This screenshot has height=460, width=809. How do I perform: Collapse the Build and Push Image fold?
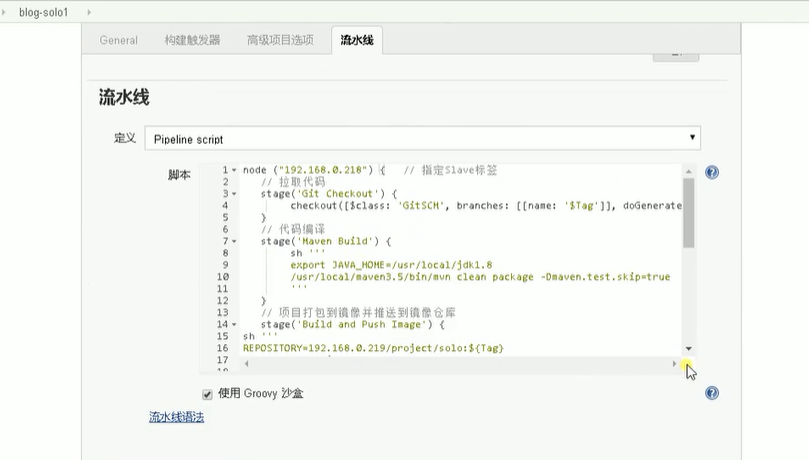[234, 324]
